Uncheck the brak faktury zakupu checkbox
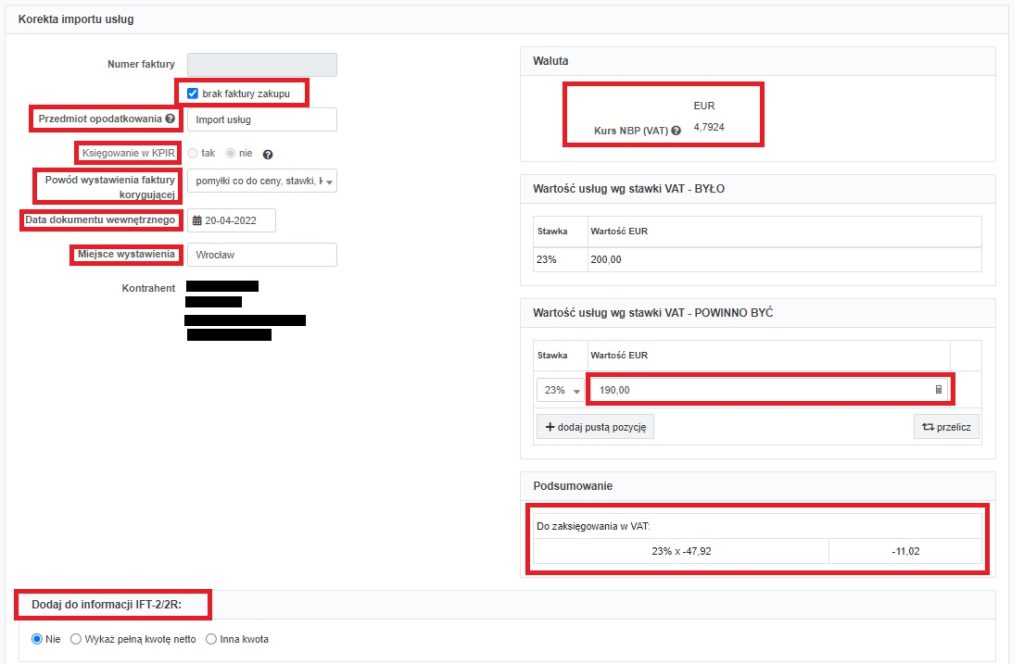Viewport: 1024px width, 664px height. click(193, 92)
